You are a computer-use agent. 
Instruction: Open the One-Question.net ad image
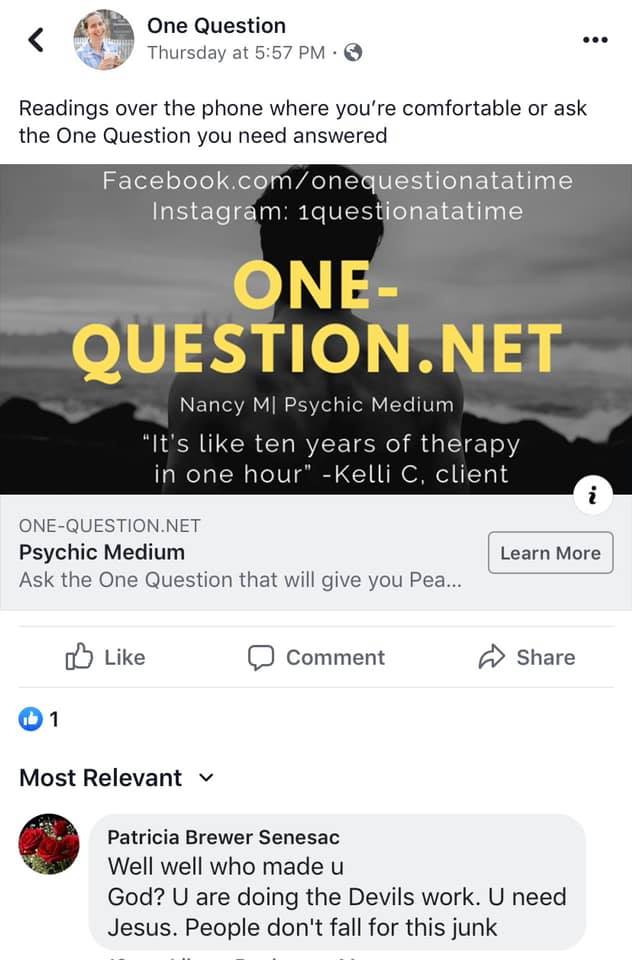coord(316,329)
